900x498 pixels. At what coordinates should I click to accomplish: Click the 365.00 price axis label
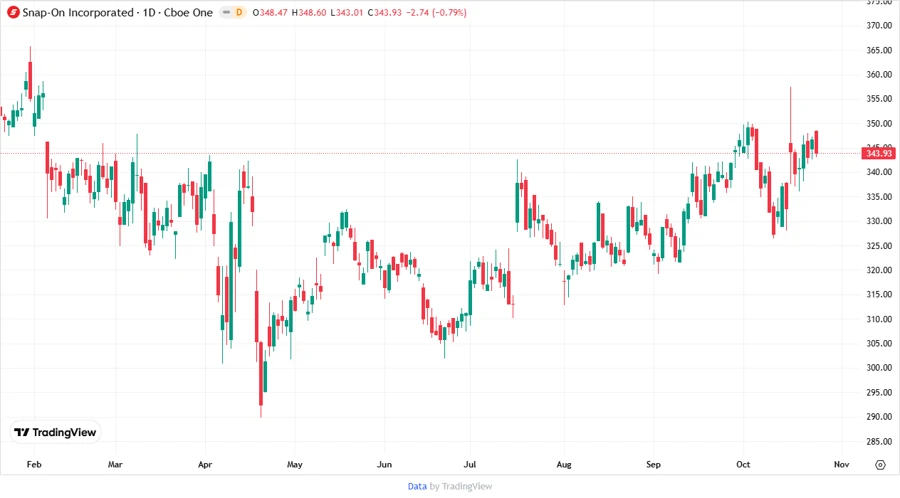pos(879,50)
